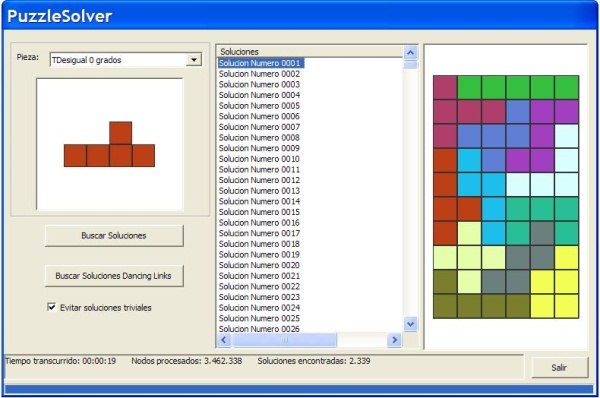Click the solution board grid image

tap(506, 197)
